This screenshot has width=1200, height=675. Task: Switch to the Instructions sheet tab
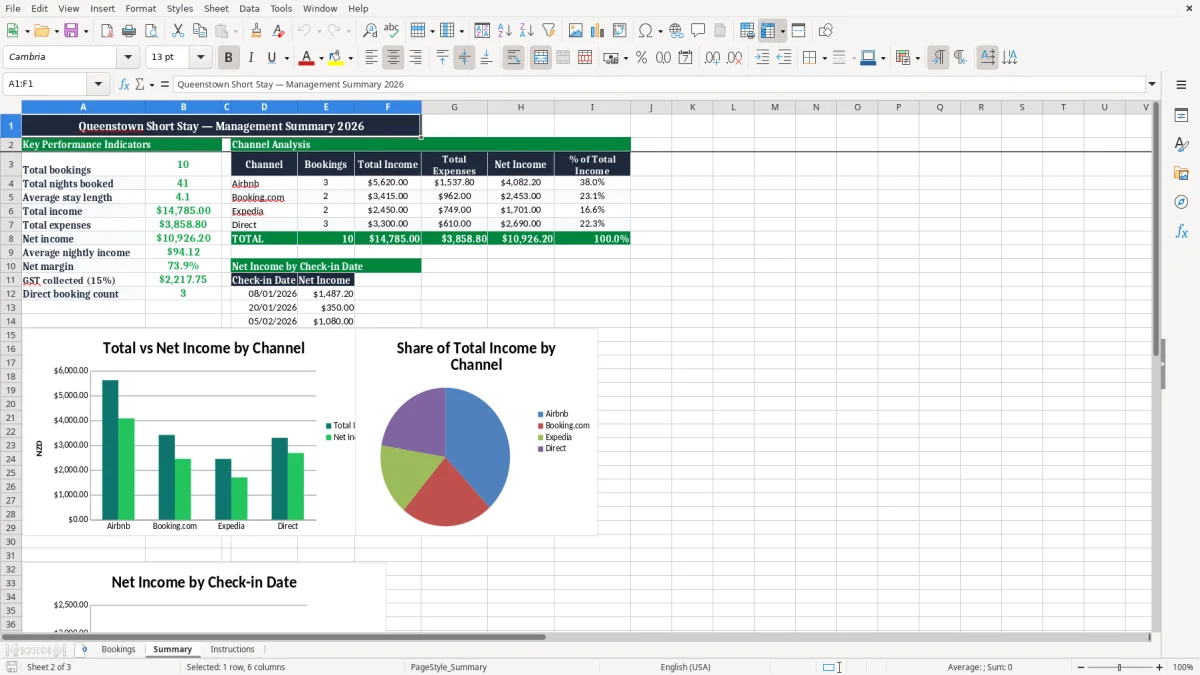[232, 650]
